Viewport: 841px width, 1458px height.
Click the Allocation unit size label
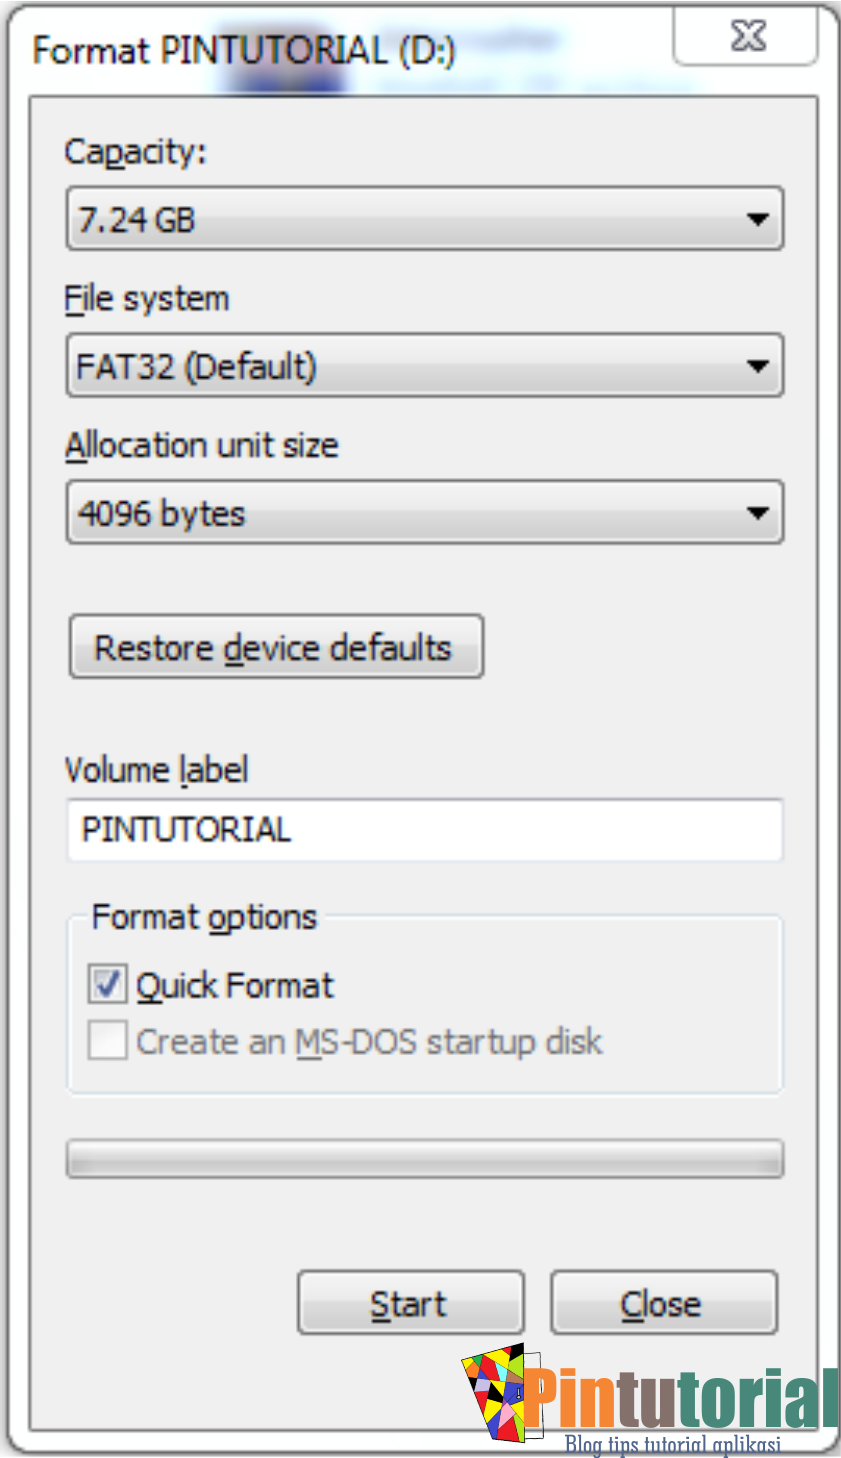tap(201, 445)
